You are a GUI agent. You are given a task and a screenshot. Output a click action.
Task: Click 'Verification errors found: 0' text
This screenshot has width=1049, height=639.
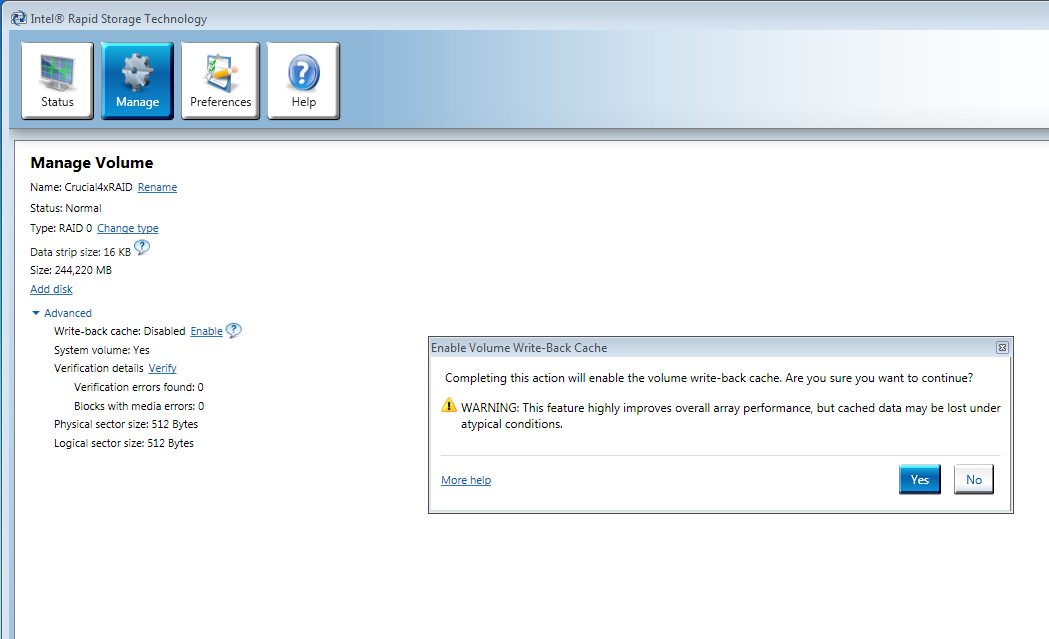(x=139, y=387)
